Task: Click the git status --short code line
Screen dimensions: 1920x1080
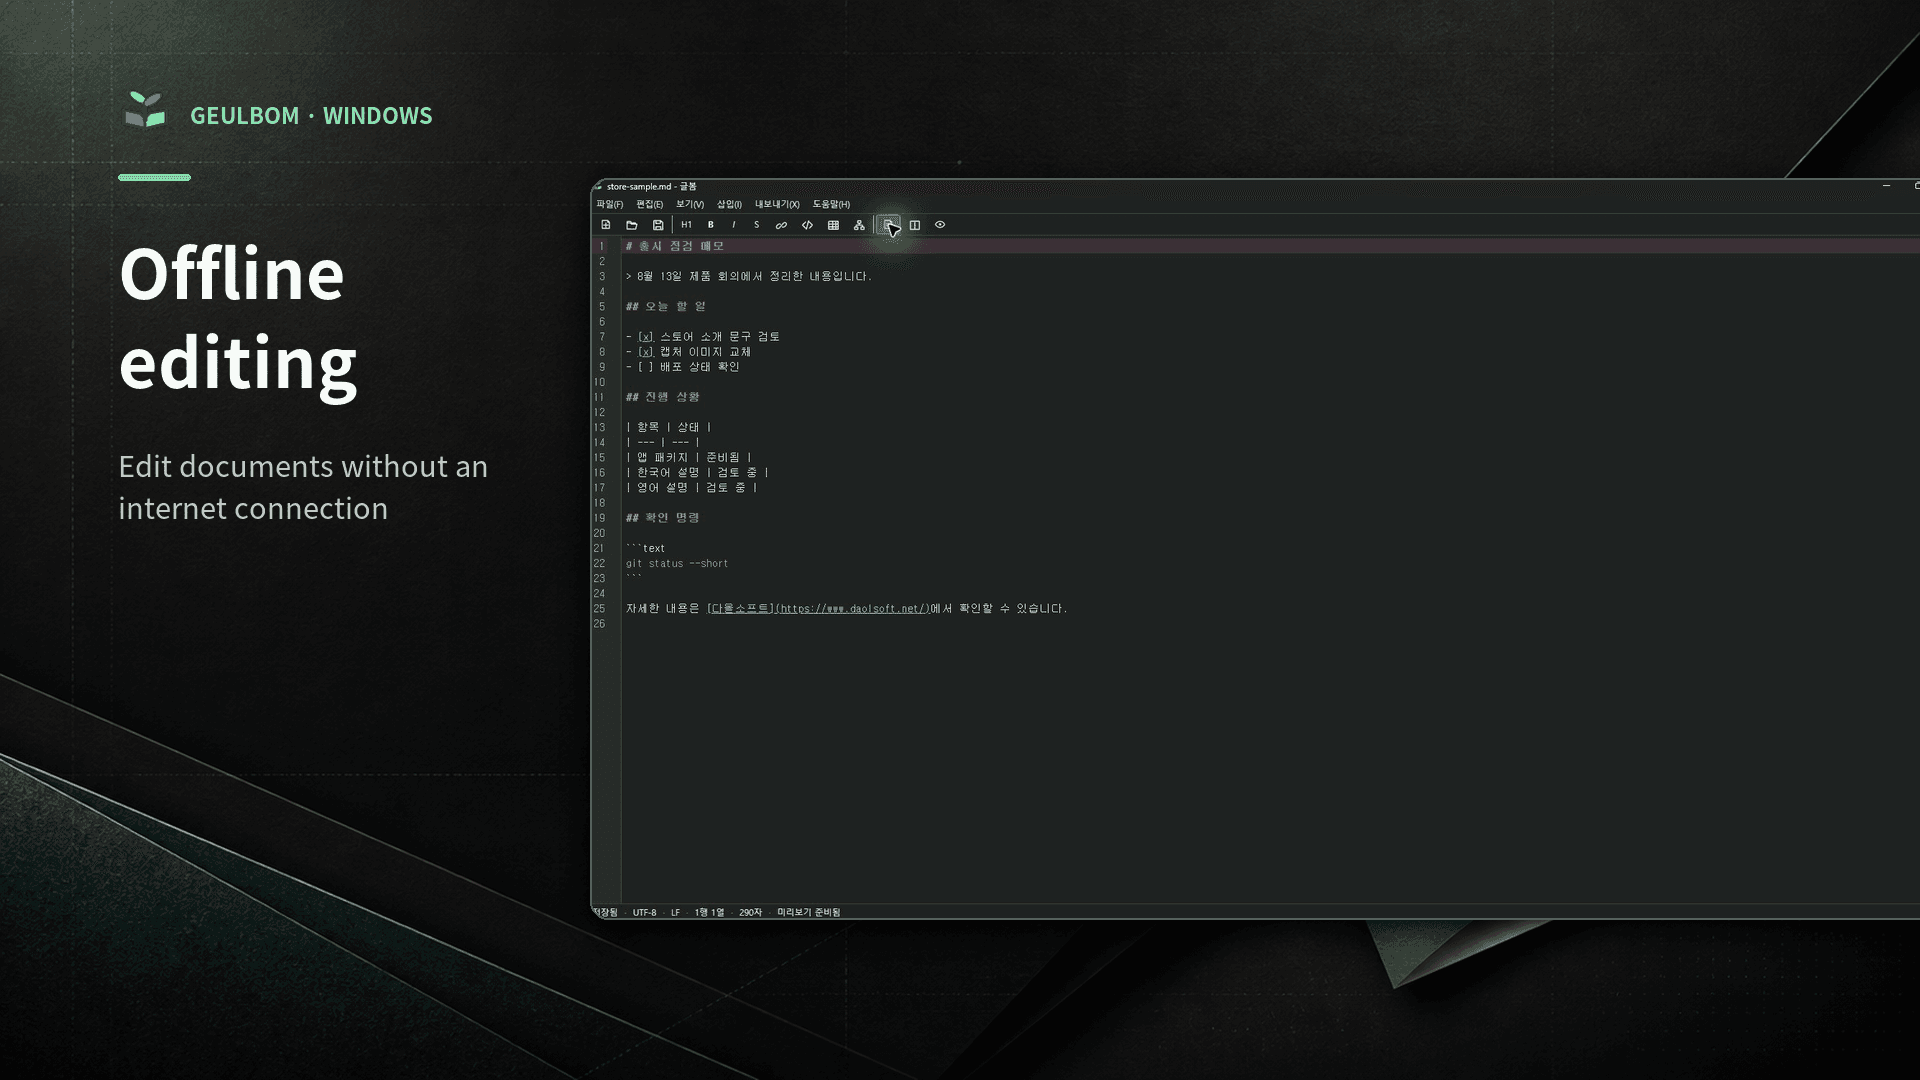Action: click(677, 563)
